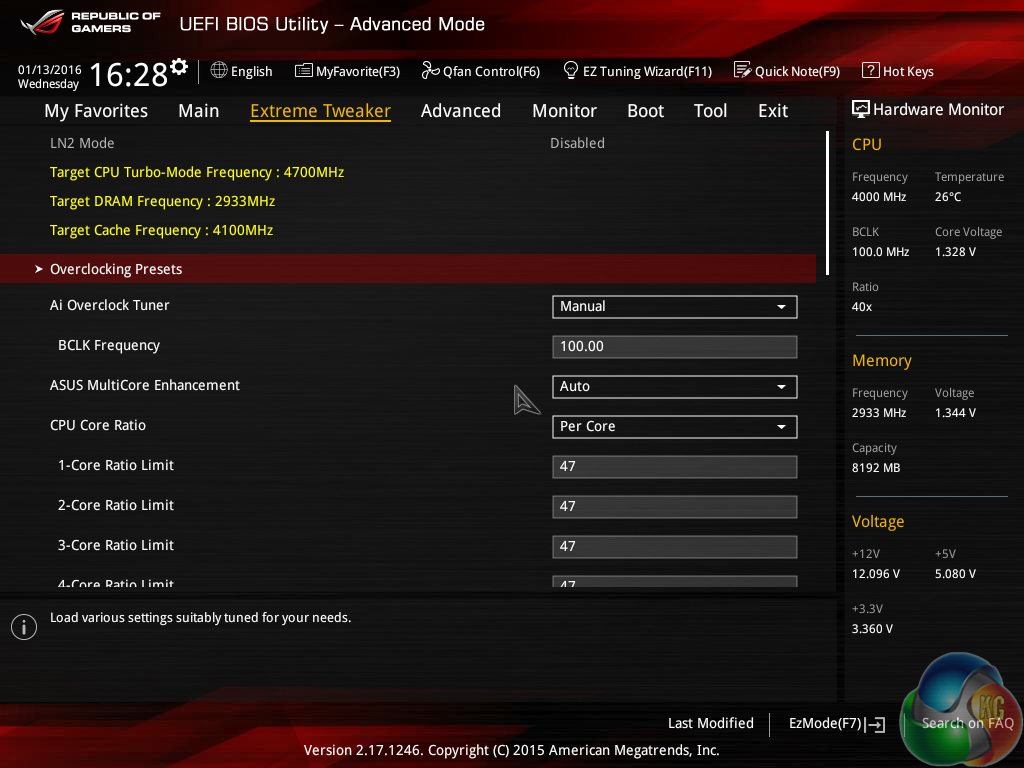
Task: Click the Memory heading in Hardware Monitor
Action: tap(882, 360)
